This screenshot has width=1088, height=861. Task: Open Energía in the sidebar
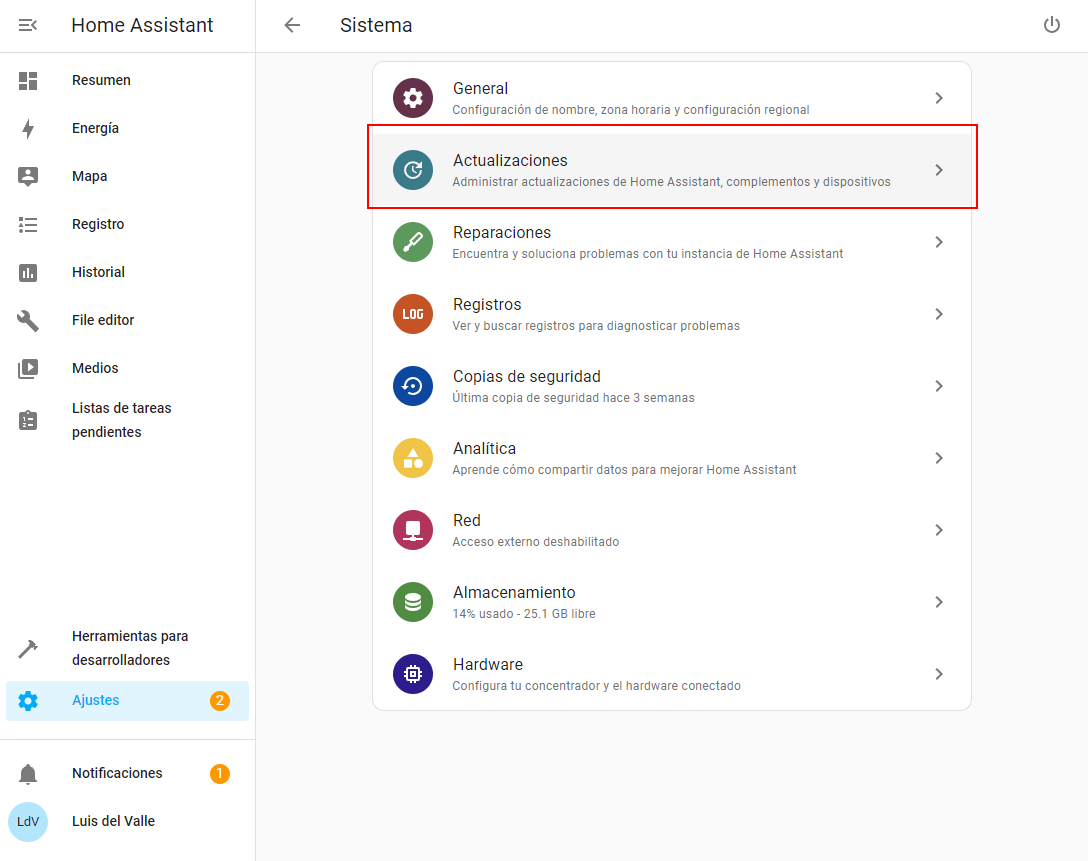[x=95, y=128]
